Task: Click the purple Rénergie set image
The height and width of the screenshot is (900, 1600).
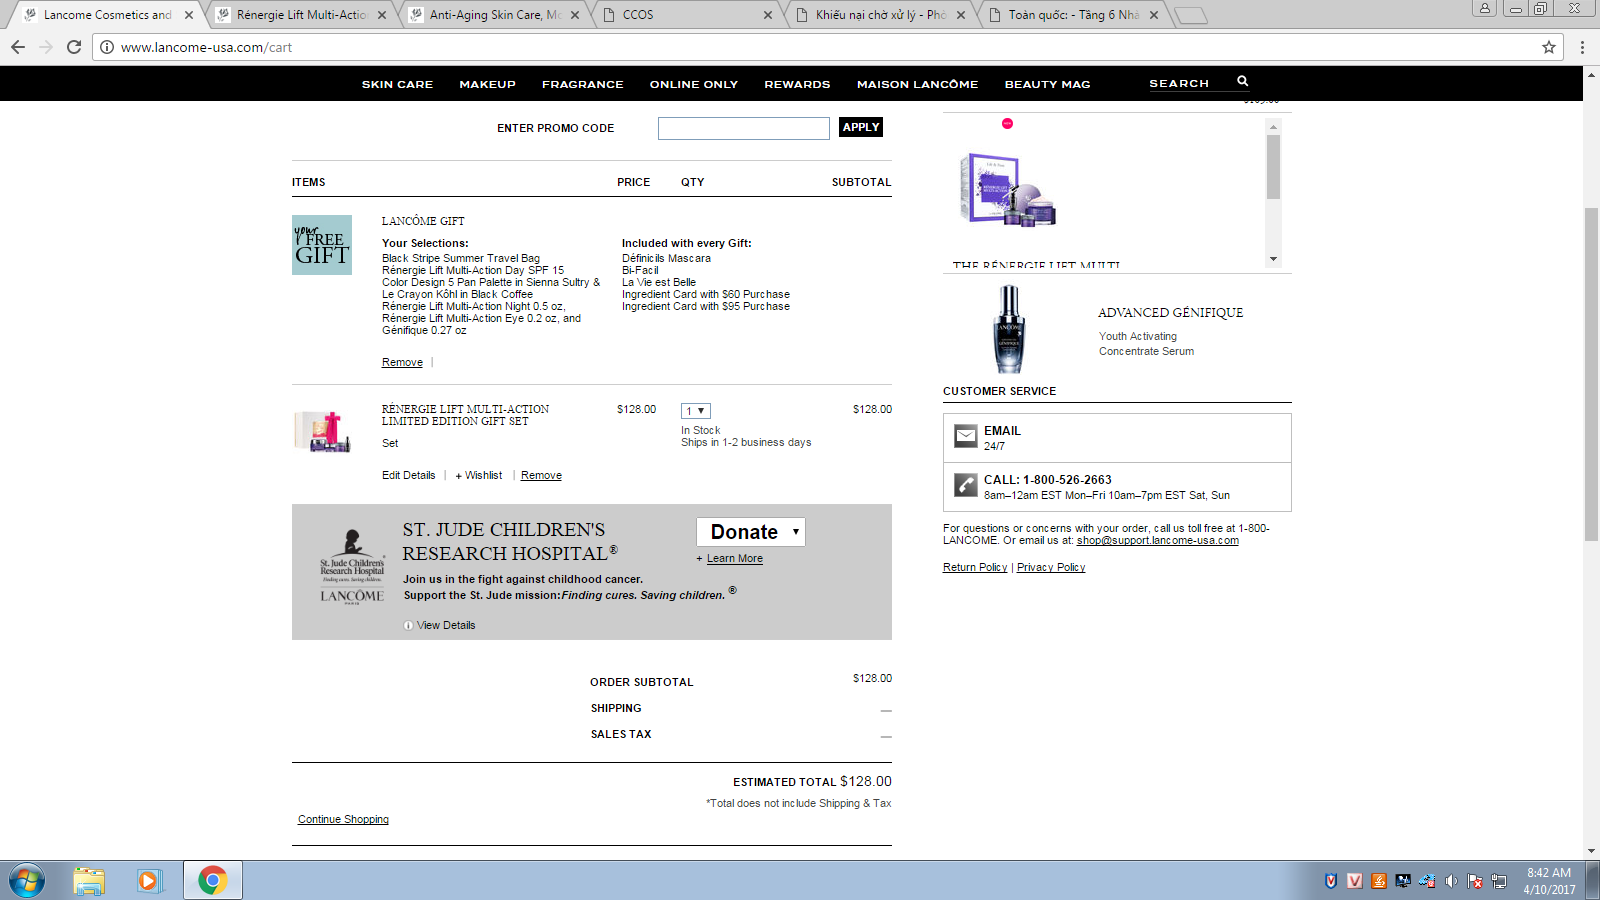Action: point(1007,189)
